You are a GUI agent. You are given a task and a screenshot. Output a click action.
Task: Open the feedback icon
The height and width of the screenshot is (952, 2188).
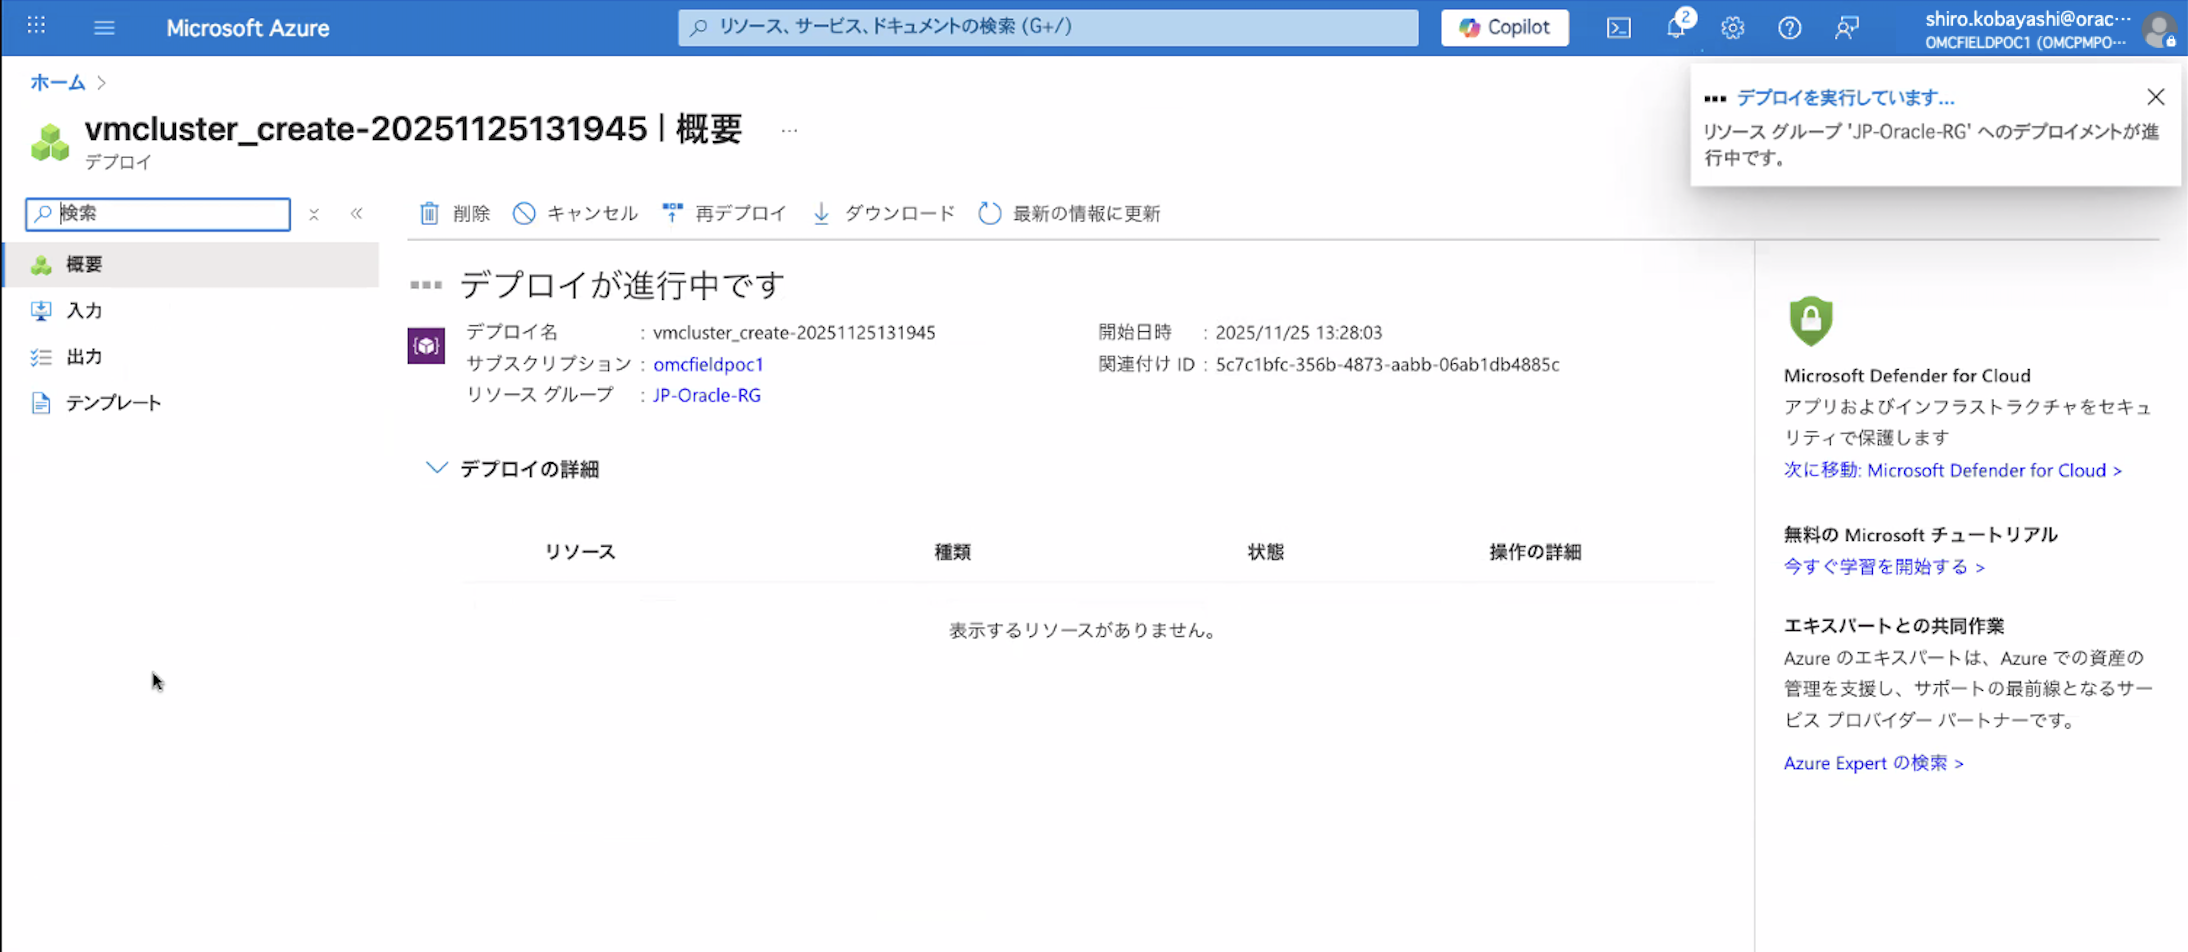pyautogui.click(x=1847, y=28)
